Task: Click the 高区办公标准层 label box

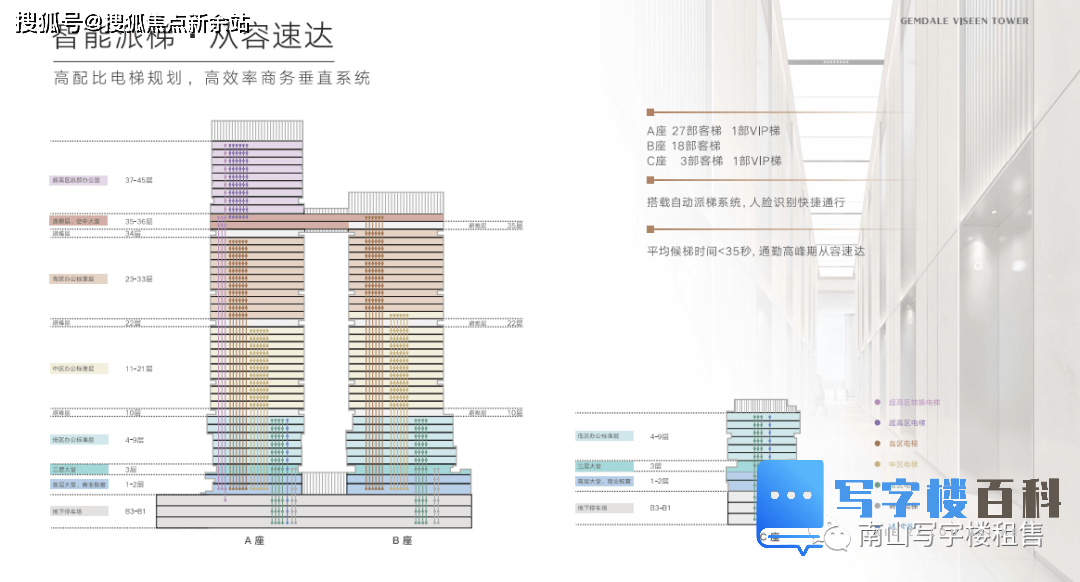Action: 79,279
